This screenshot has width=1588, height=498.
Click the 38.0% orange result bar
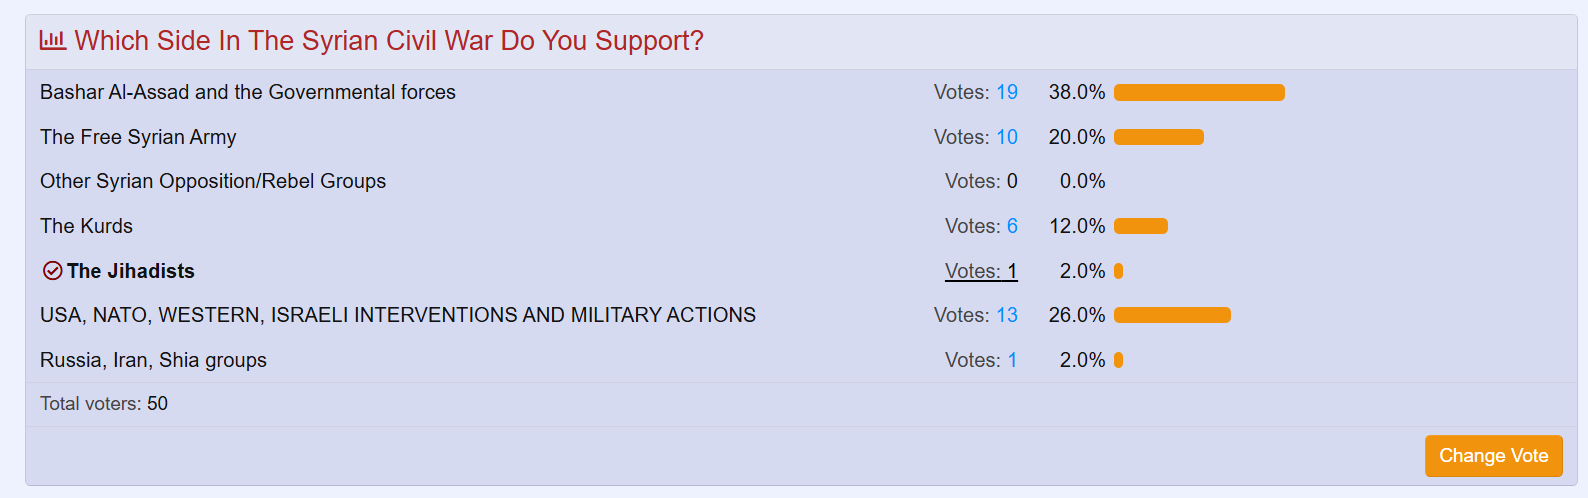[1199, 92]
